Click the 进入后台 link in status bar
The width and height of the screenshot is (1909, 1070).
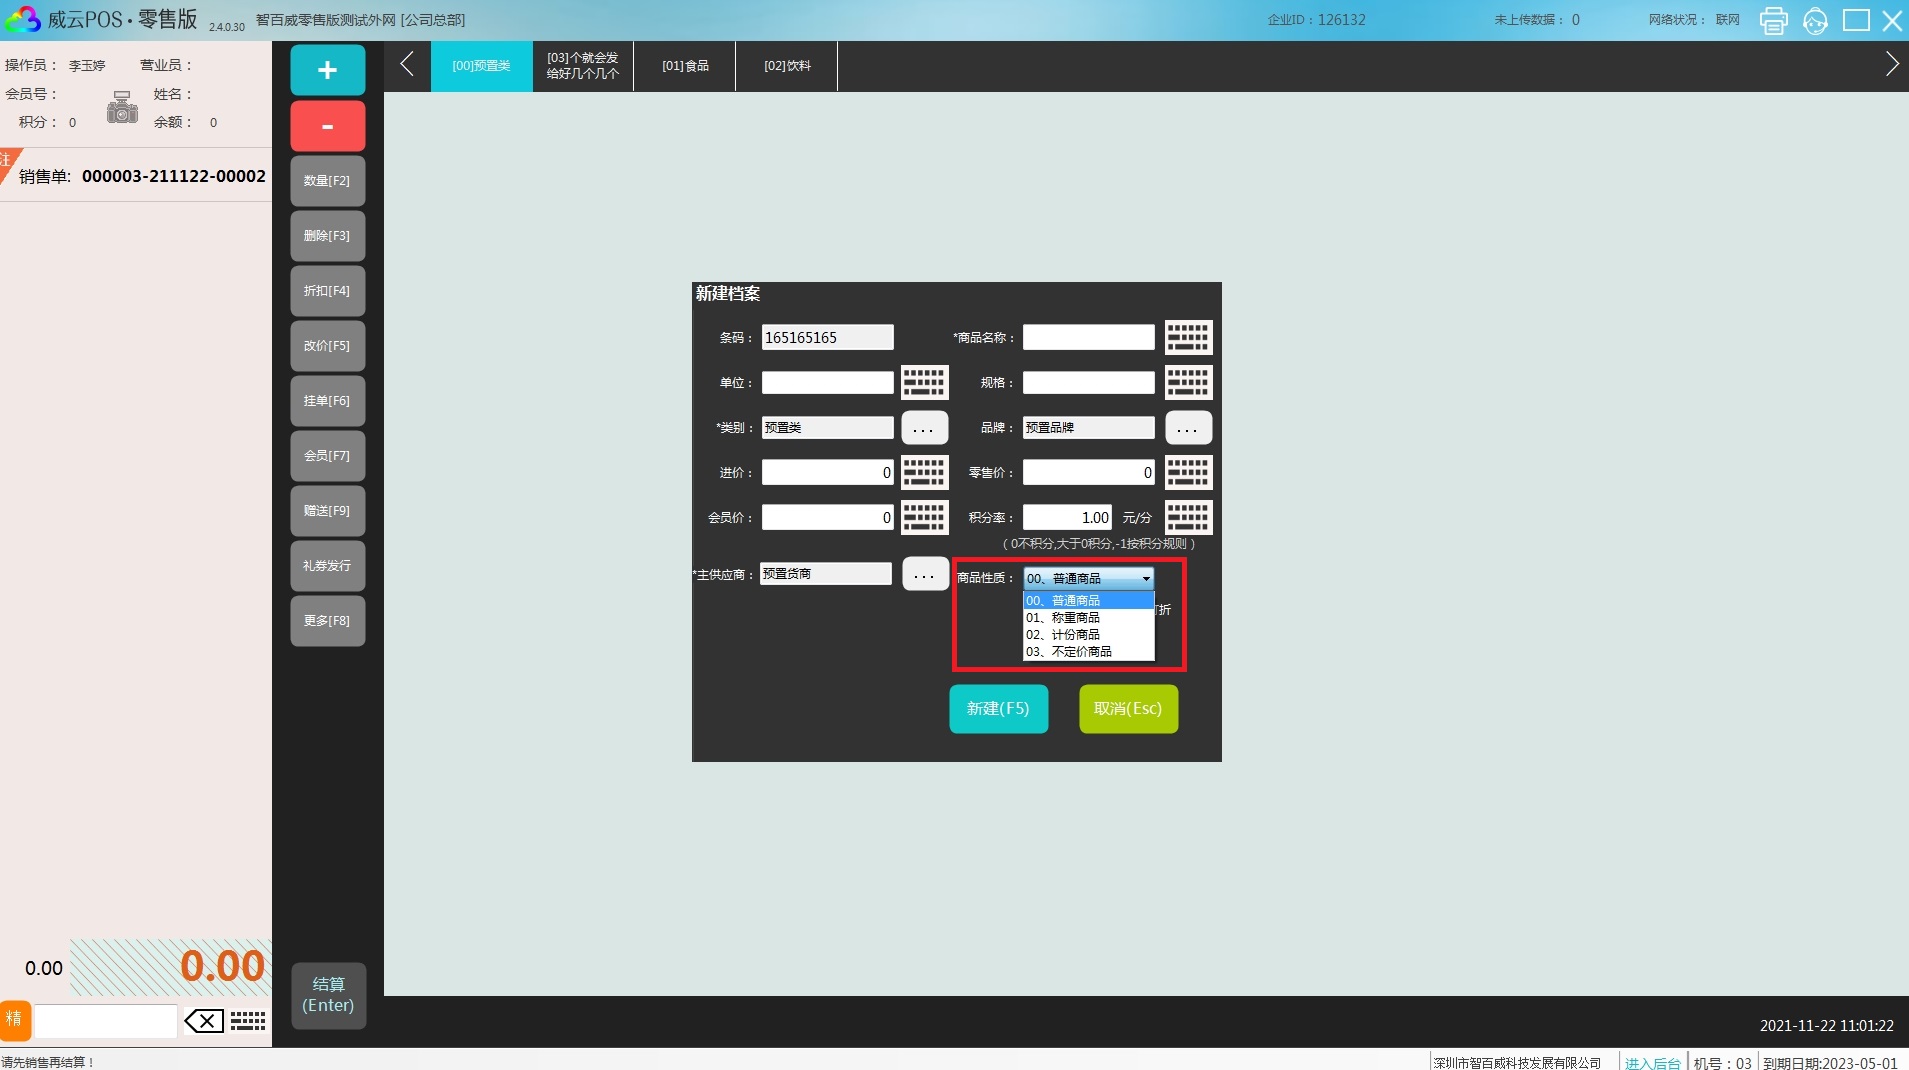click(x=1652, y=1062)
